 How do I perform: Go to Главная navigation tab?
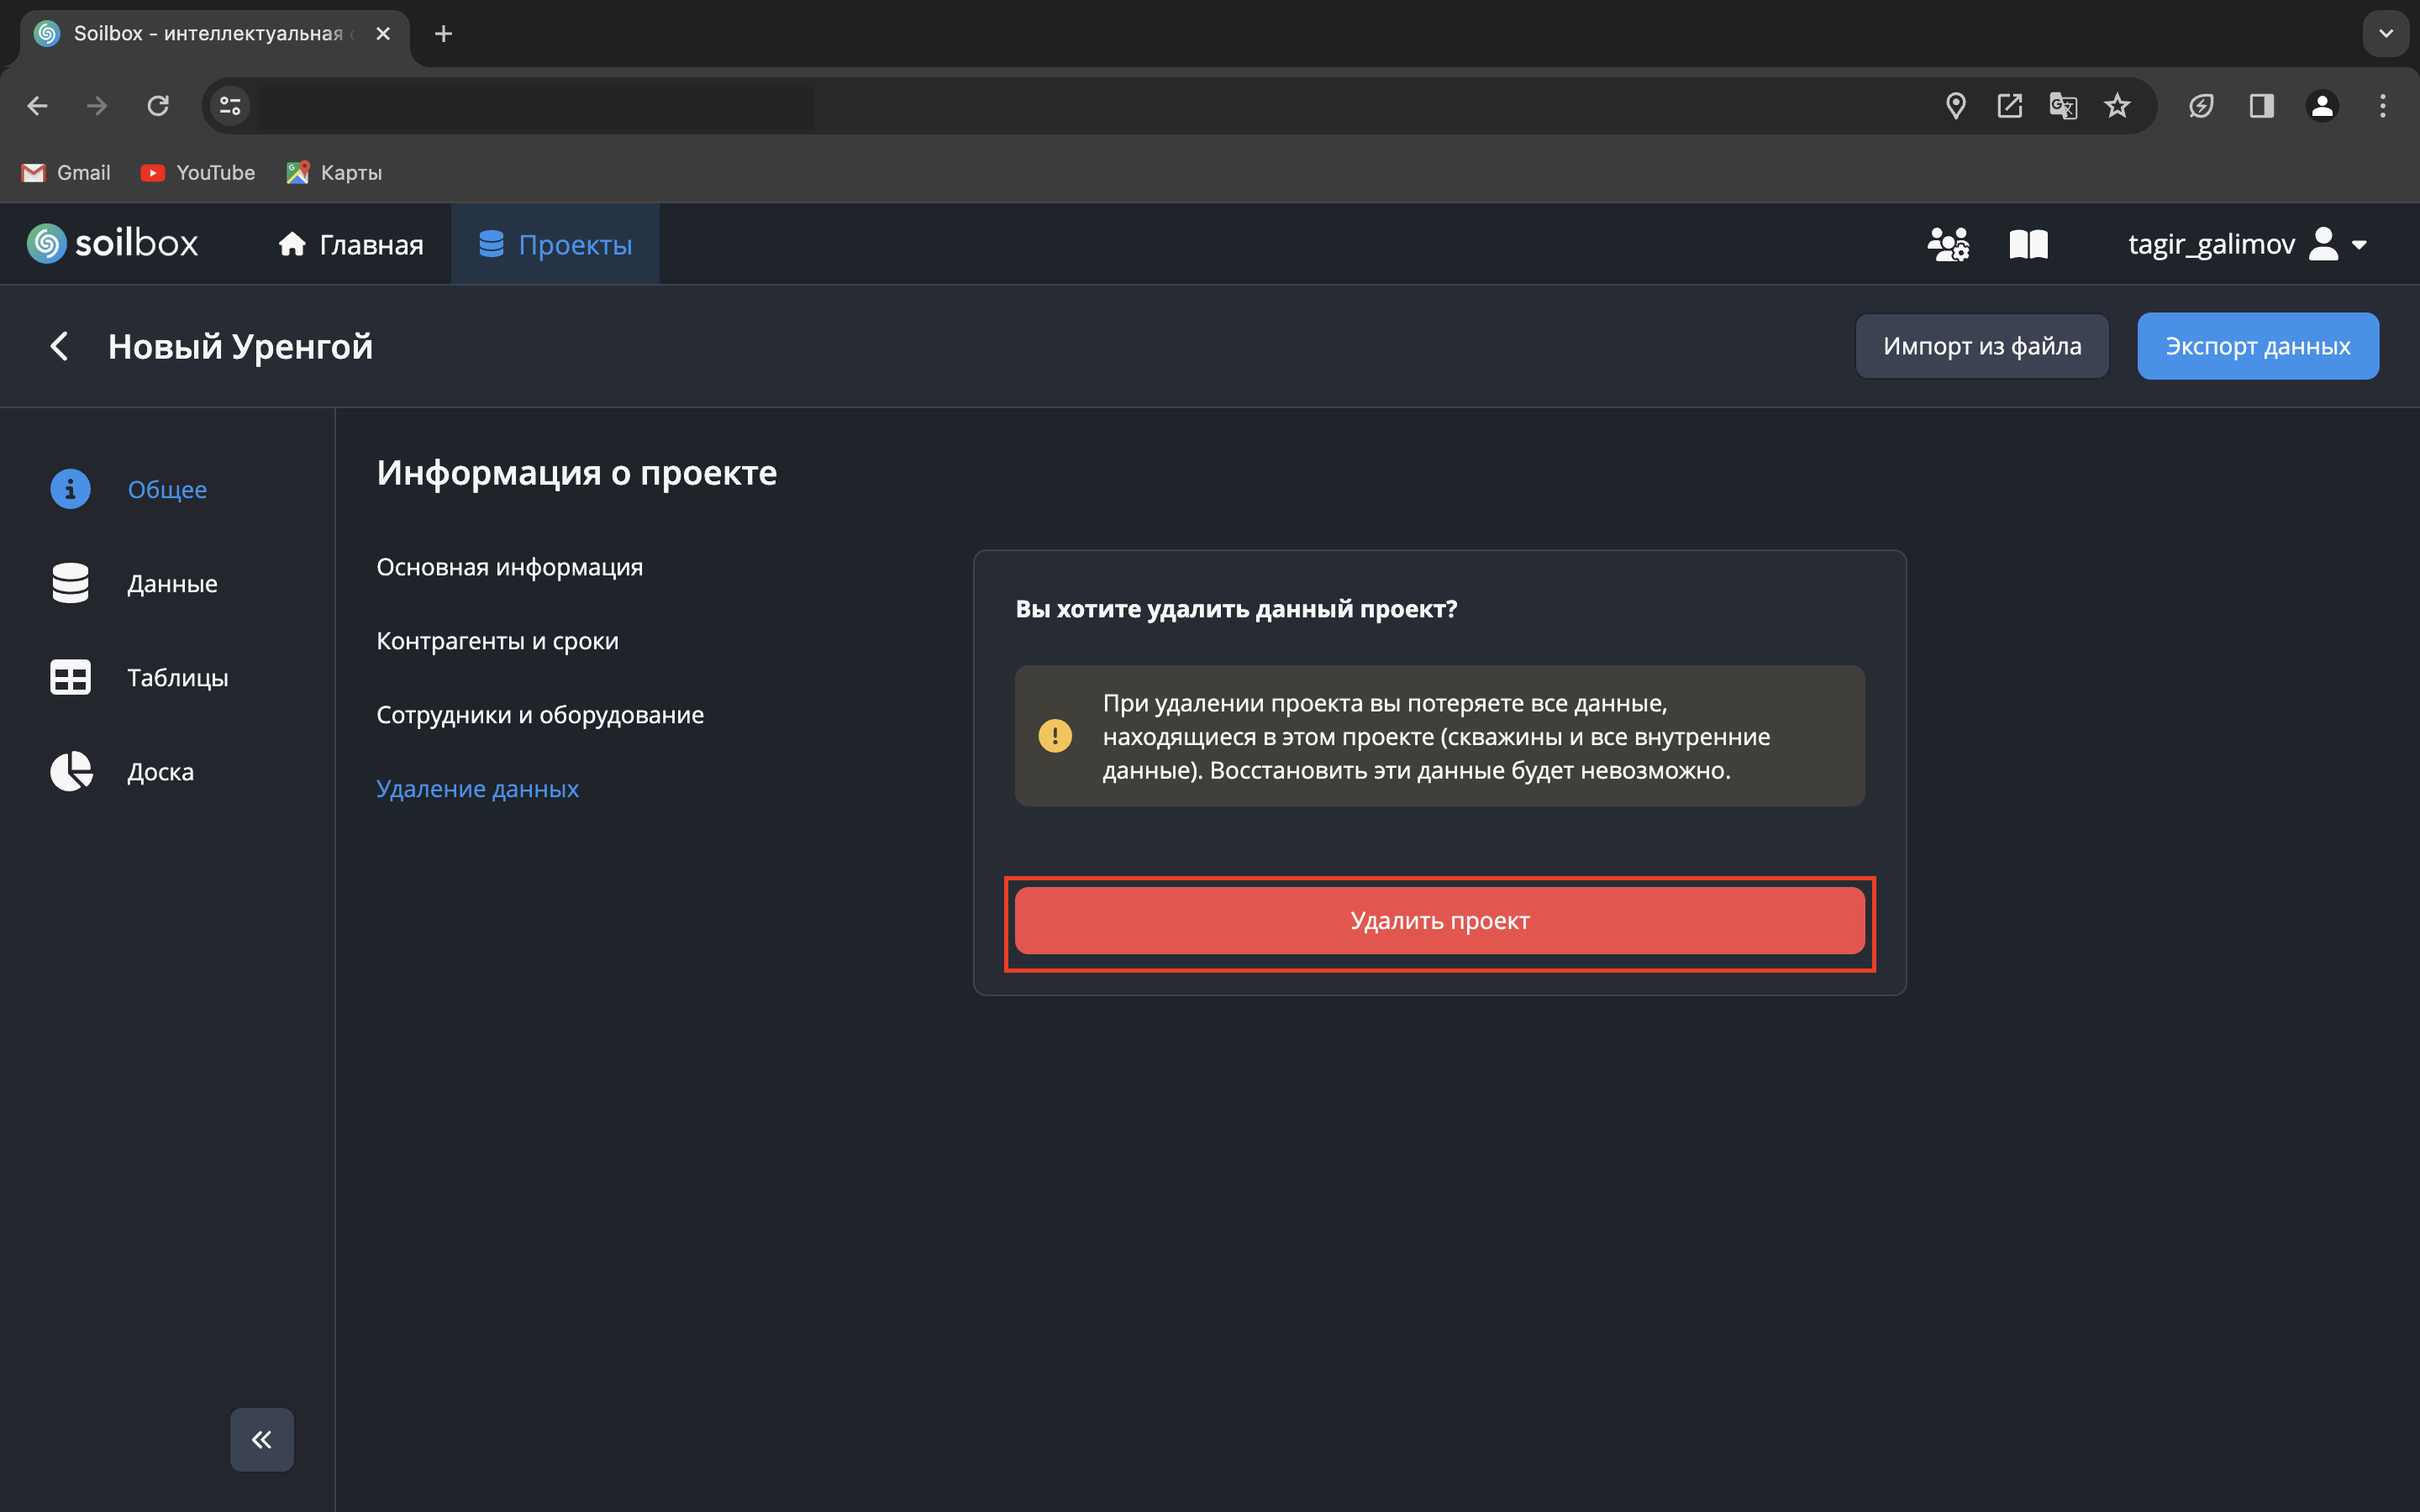[351, 244]
